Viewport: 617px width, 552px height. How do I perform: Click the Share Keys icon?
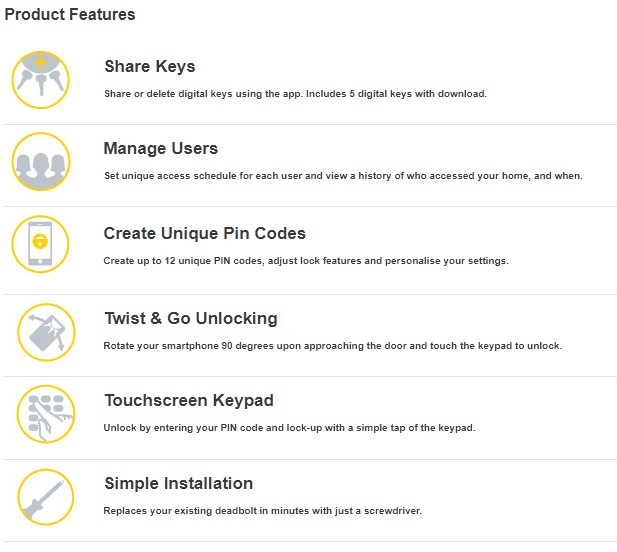click(41, 79)
